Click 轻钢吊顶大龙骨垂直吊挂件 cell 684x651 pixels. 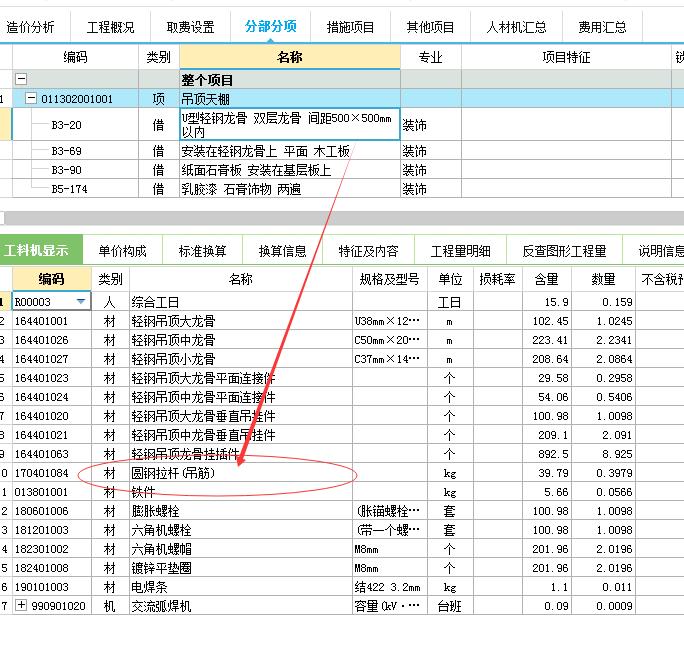pos(241,416)
